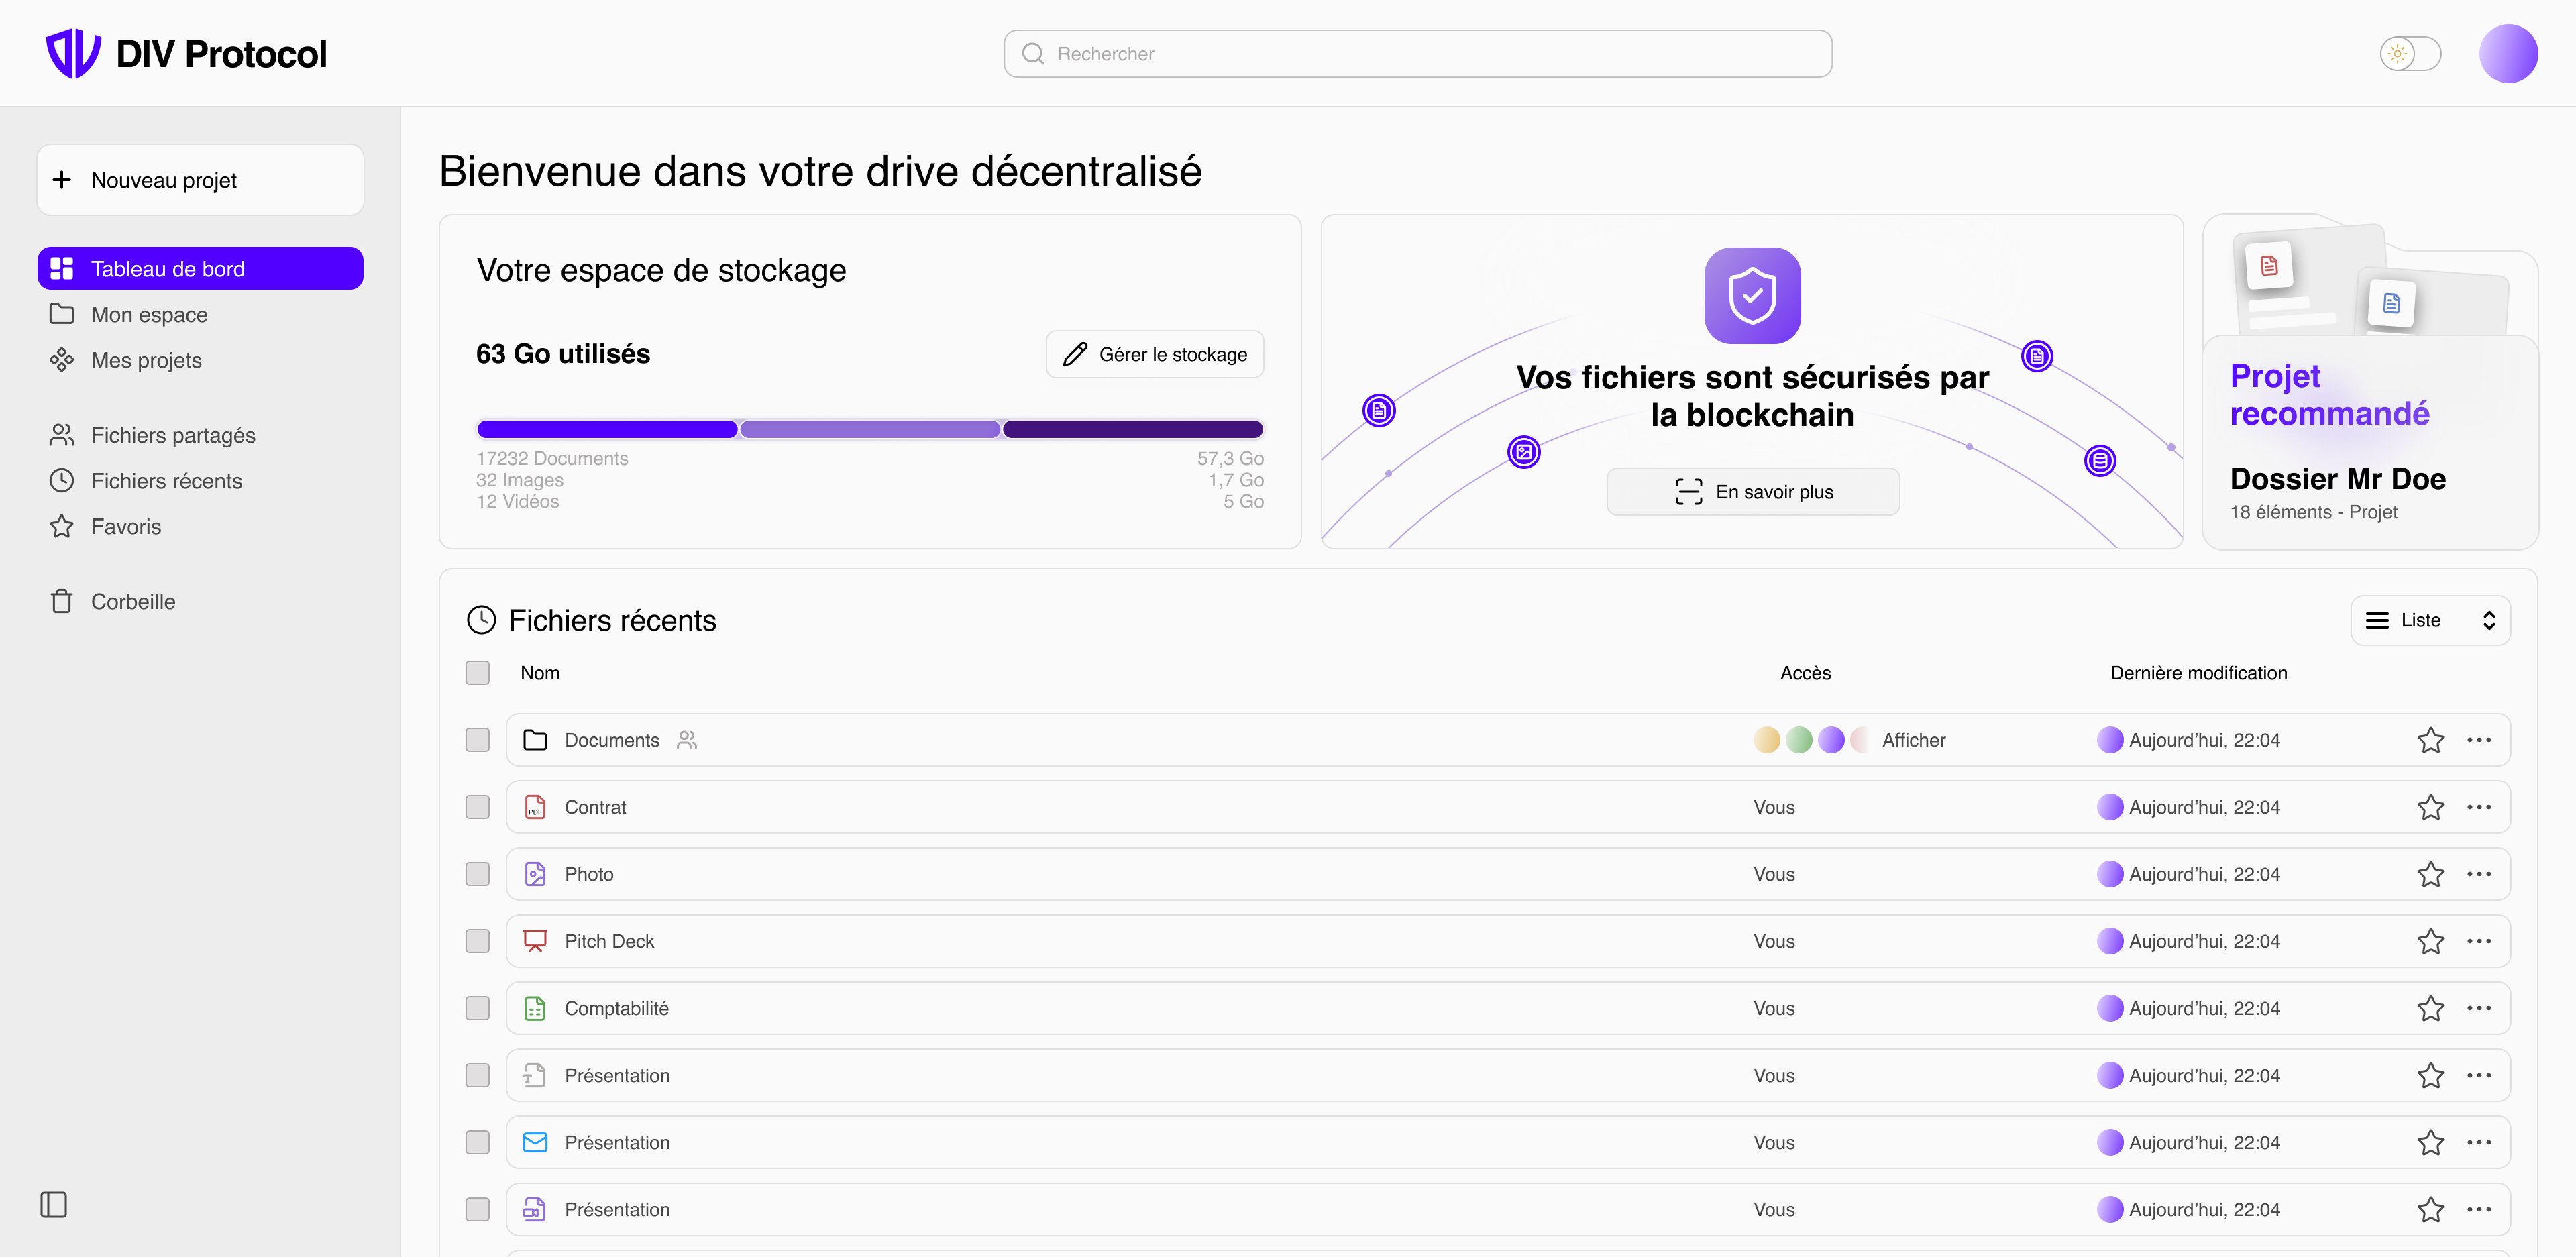Collapse the sidebar using the panel icon
Screen dimensions: 2576x1257
[x=54, y=1204]
